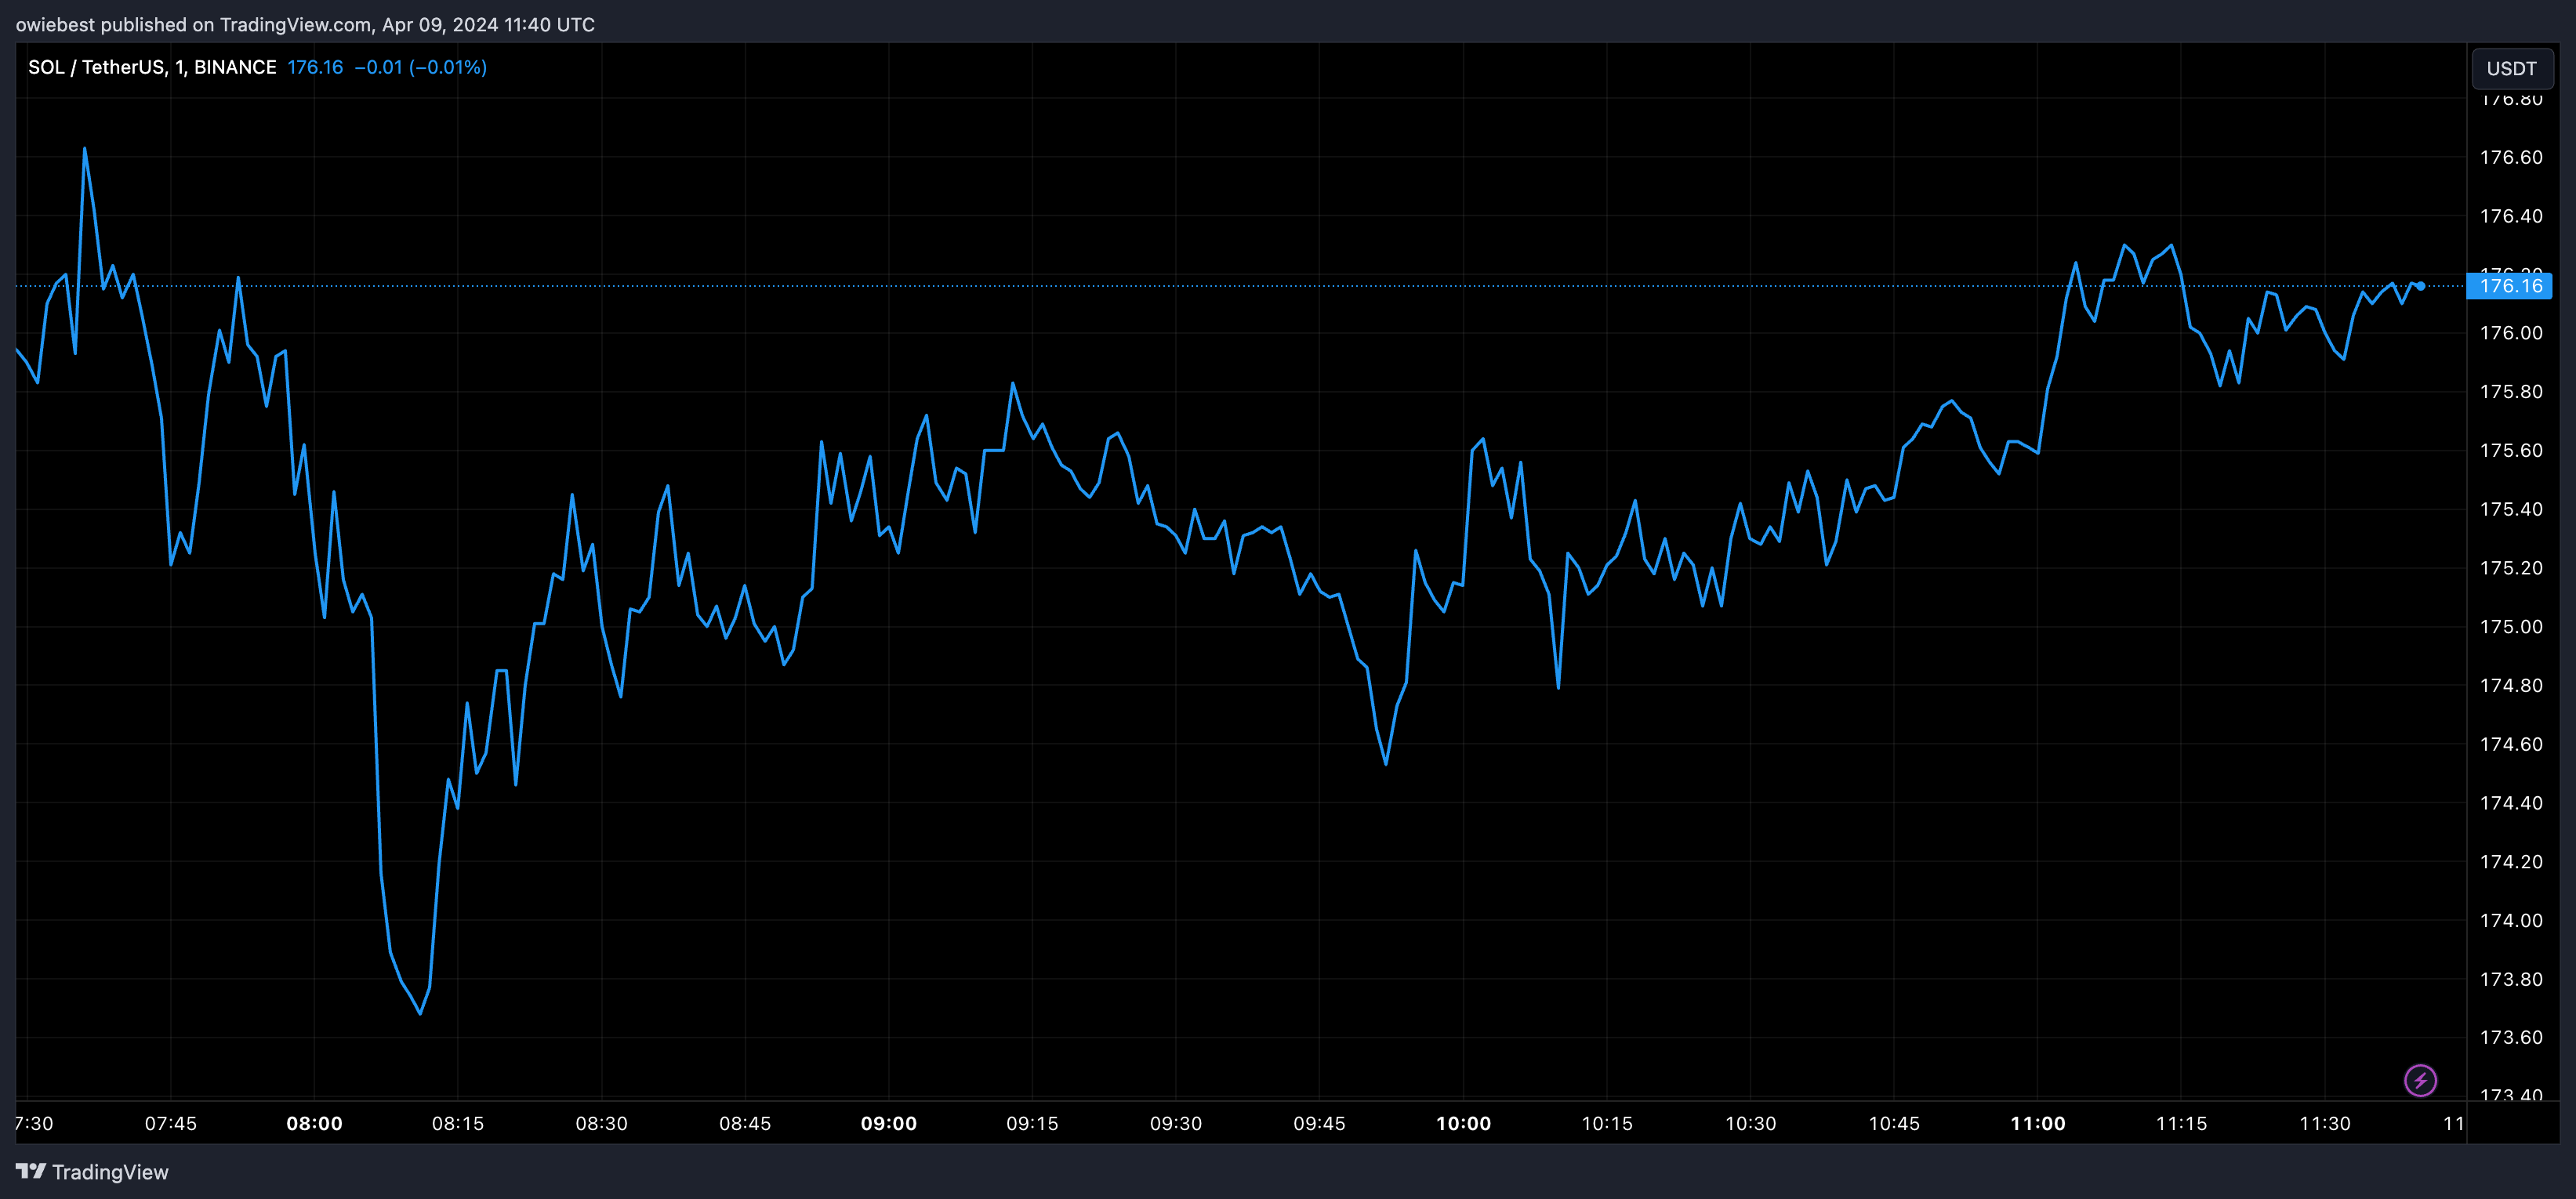Screen dimensions: 2576x1199
Task: Click the 174.40 price axis label
Action: pyautogui.click(x=2511, y=803)
